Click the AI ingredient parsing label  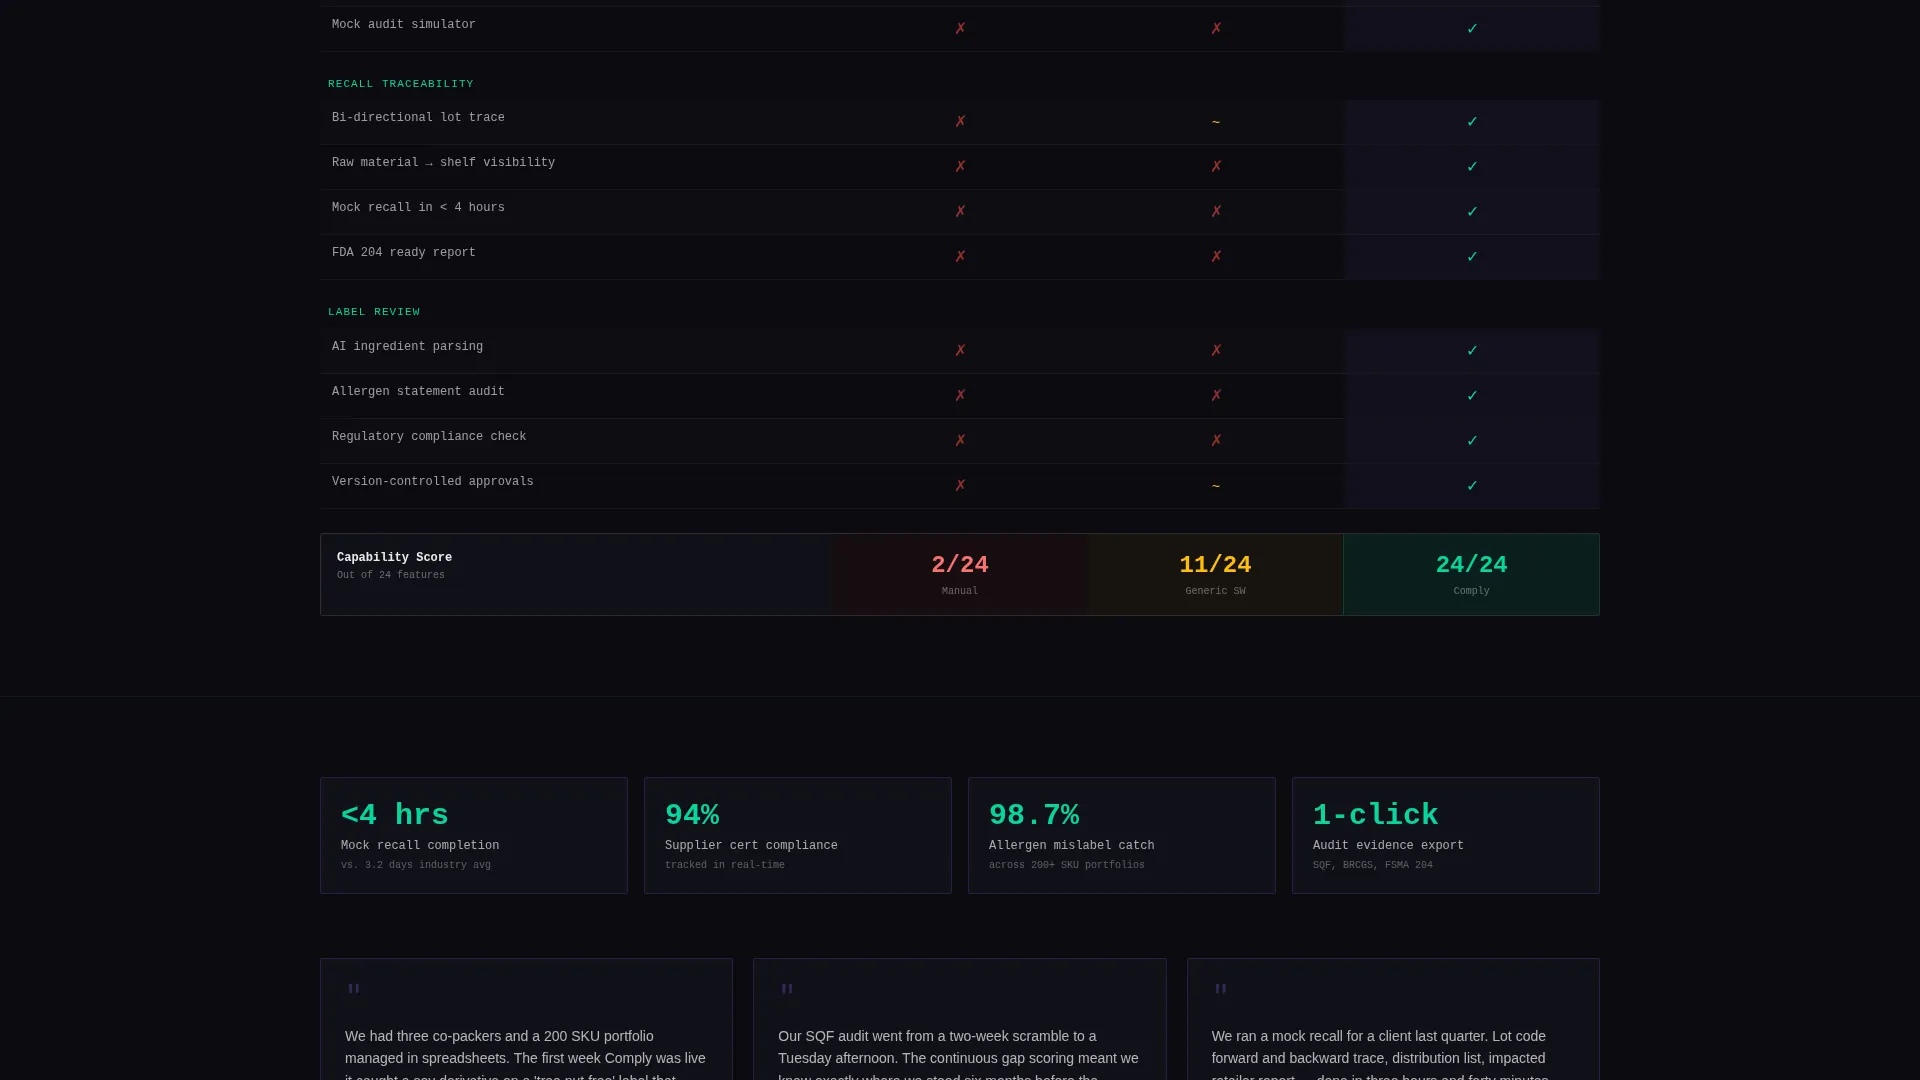[x=407, y=347]
